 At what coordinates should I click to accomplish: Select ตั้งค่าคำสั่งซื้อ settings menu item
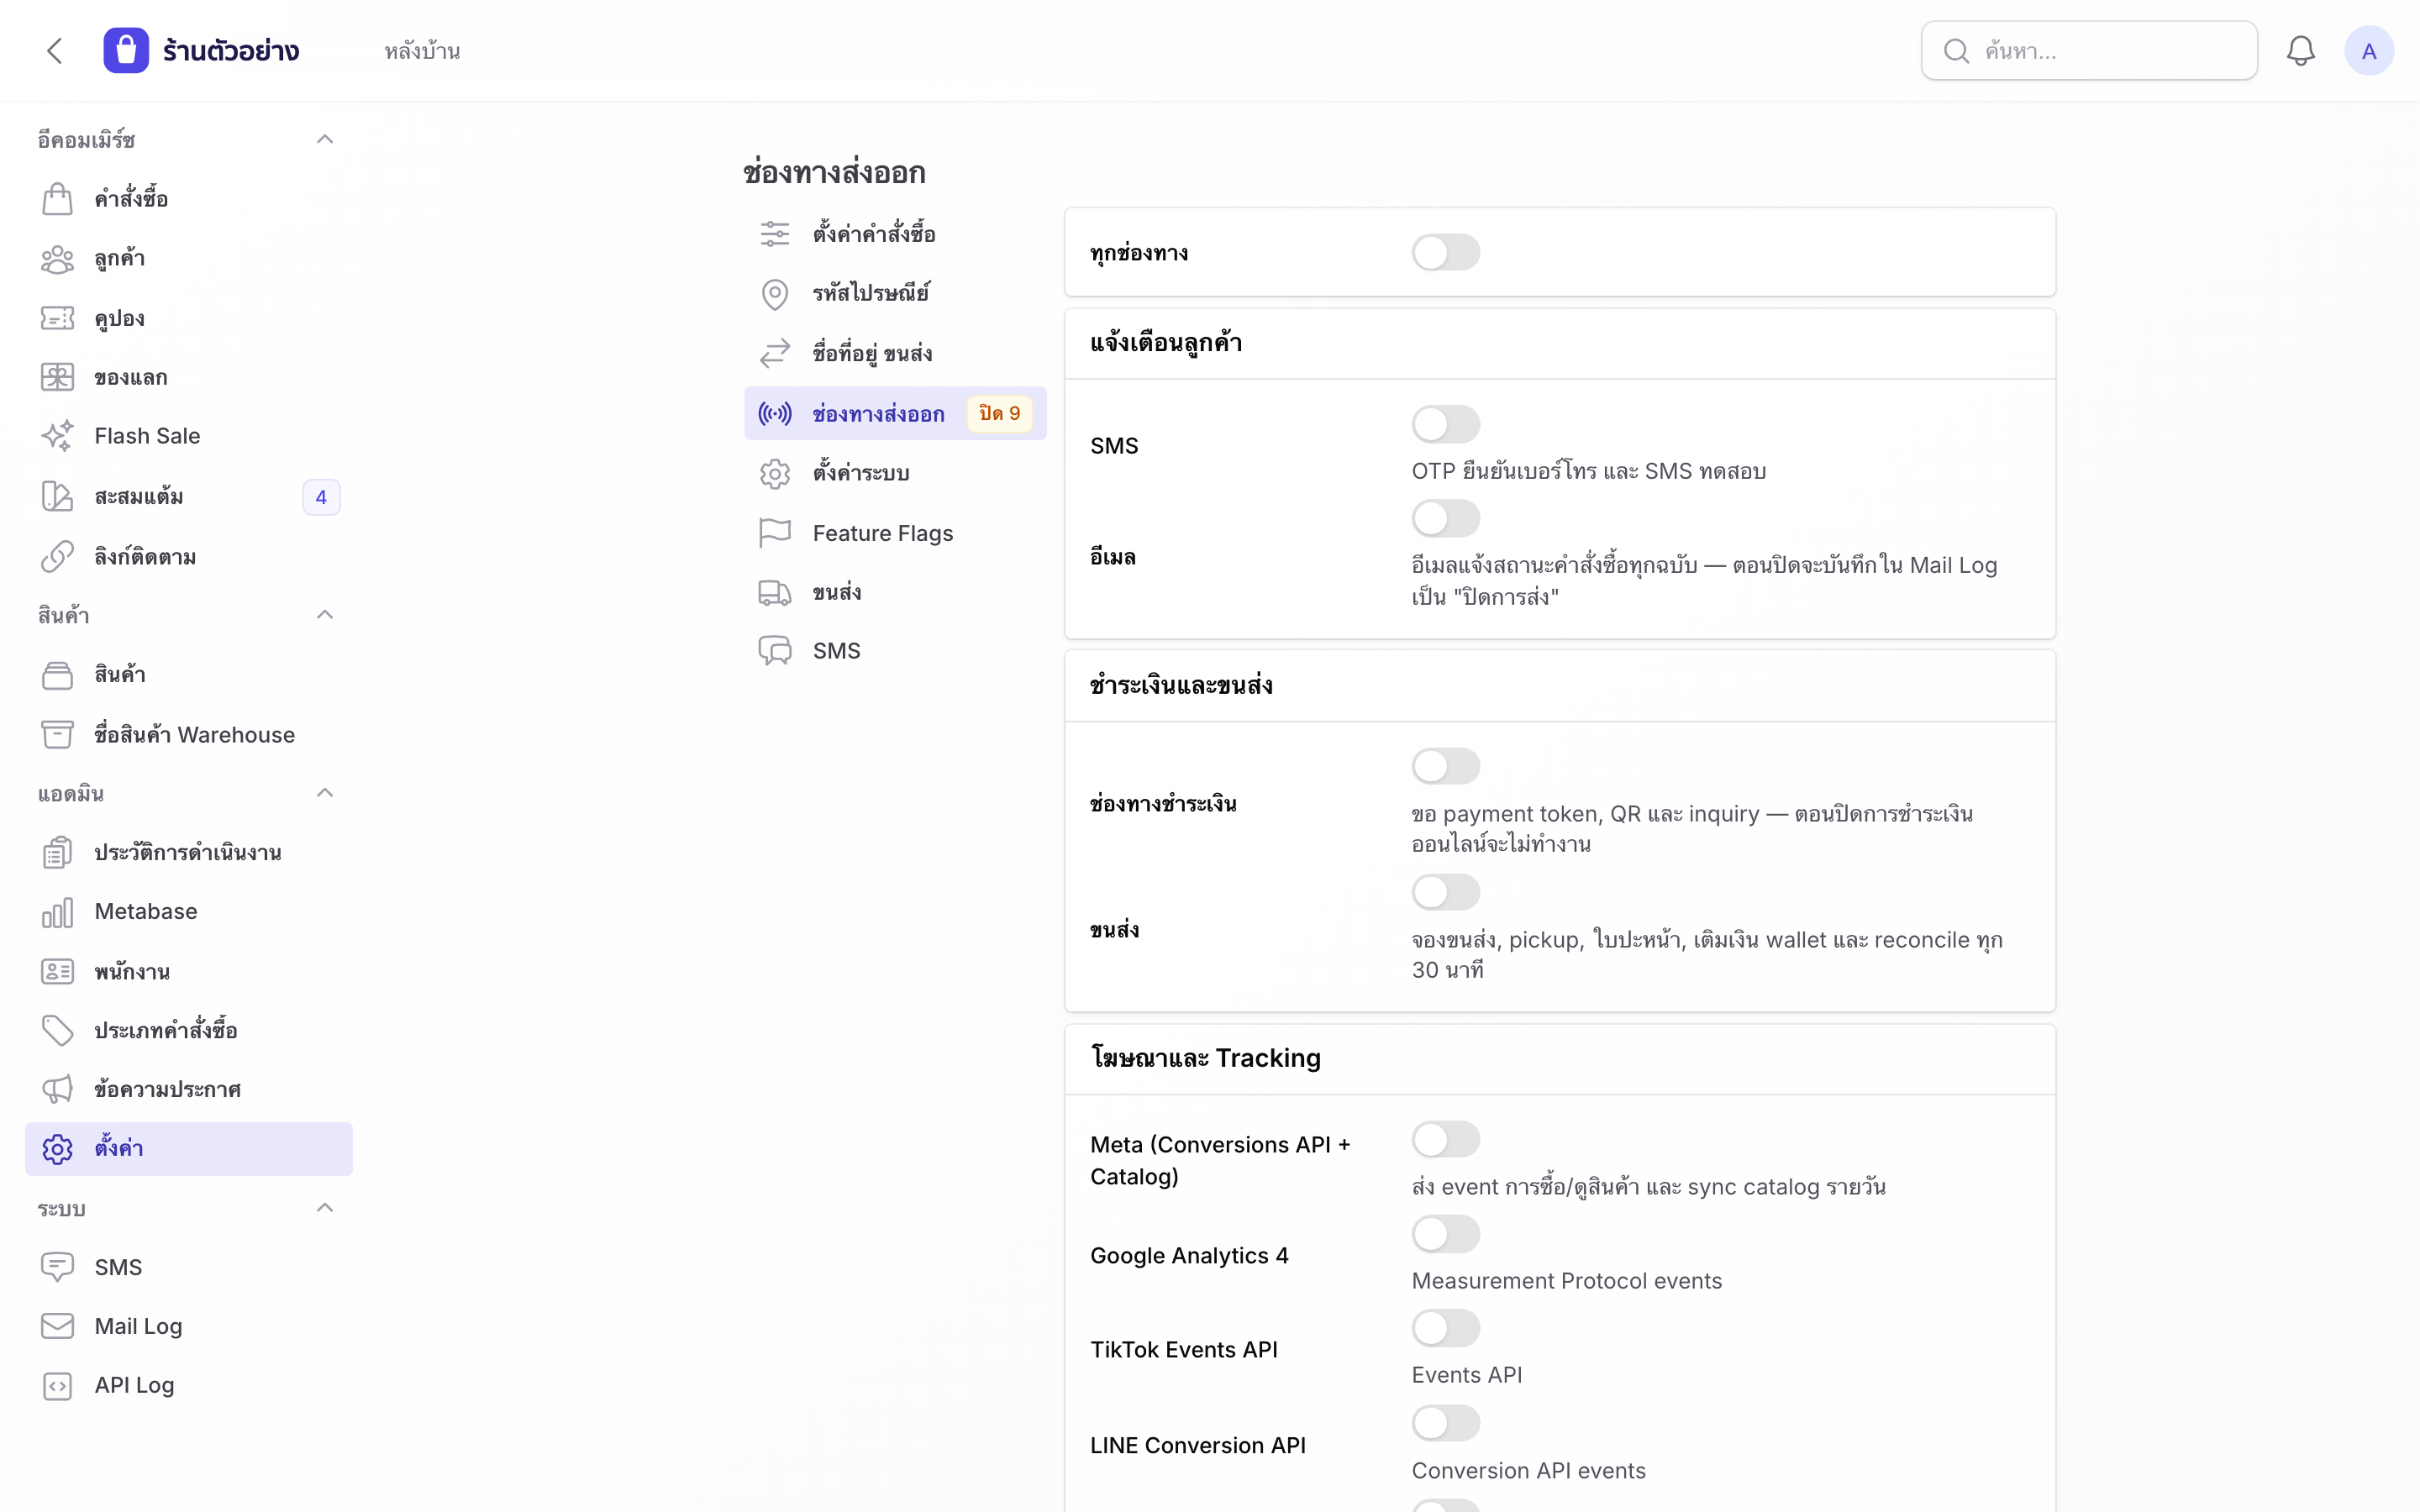click(x=895, y=234)
